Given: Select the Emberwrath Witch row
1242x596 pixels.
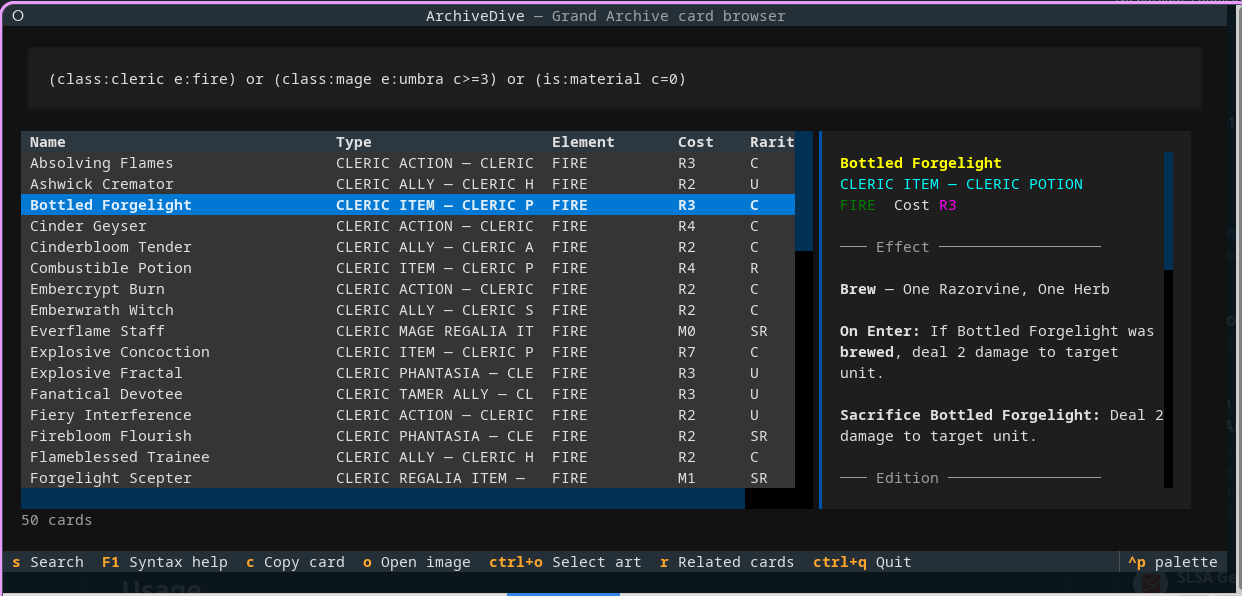Looking at the screenshot, I should point(408,310).
